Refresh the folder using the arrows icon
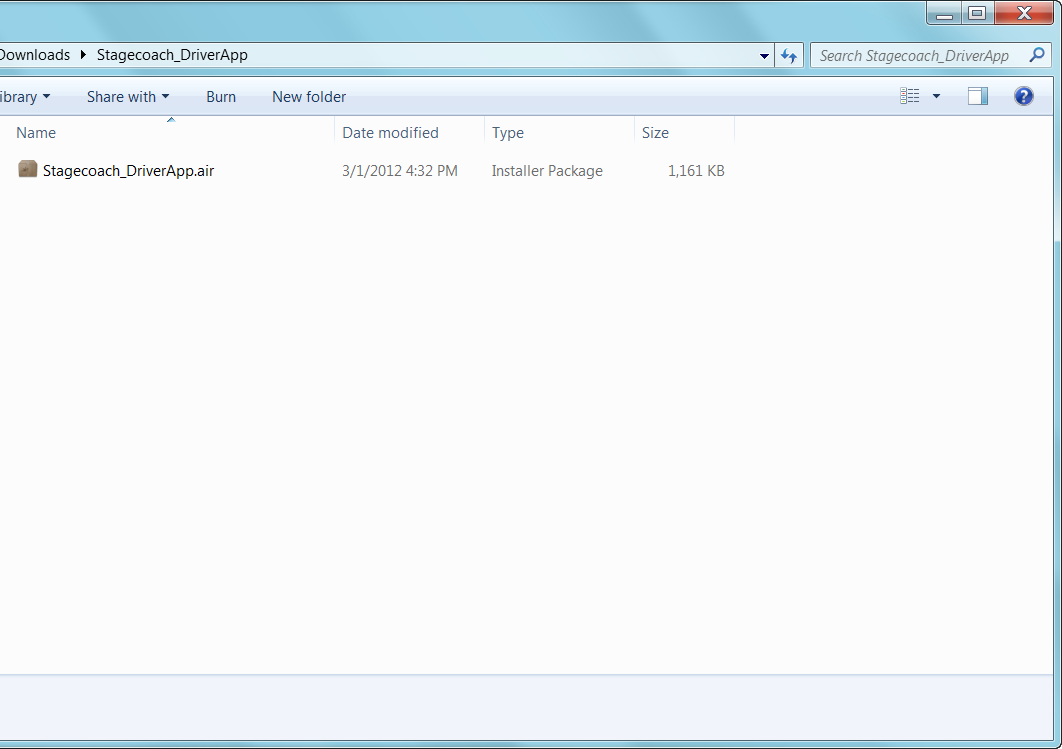Viewport: 1062px width, 749px height. click(x=789, y=56)
